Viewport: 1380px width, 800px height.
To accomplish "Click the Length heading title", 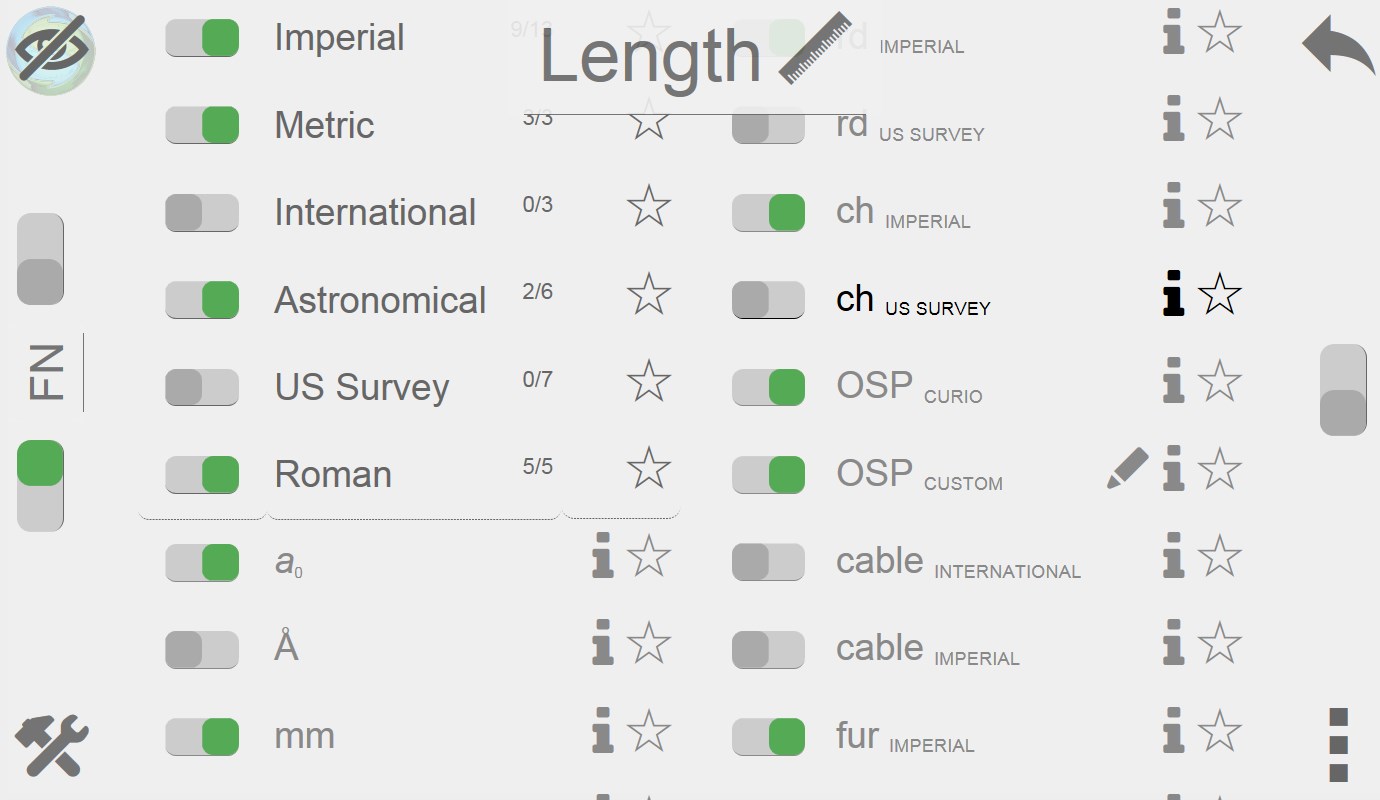I will coord(650,57).
